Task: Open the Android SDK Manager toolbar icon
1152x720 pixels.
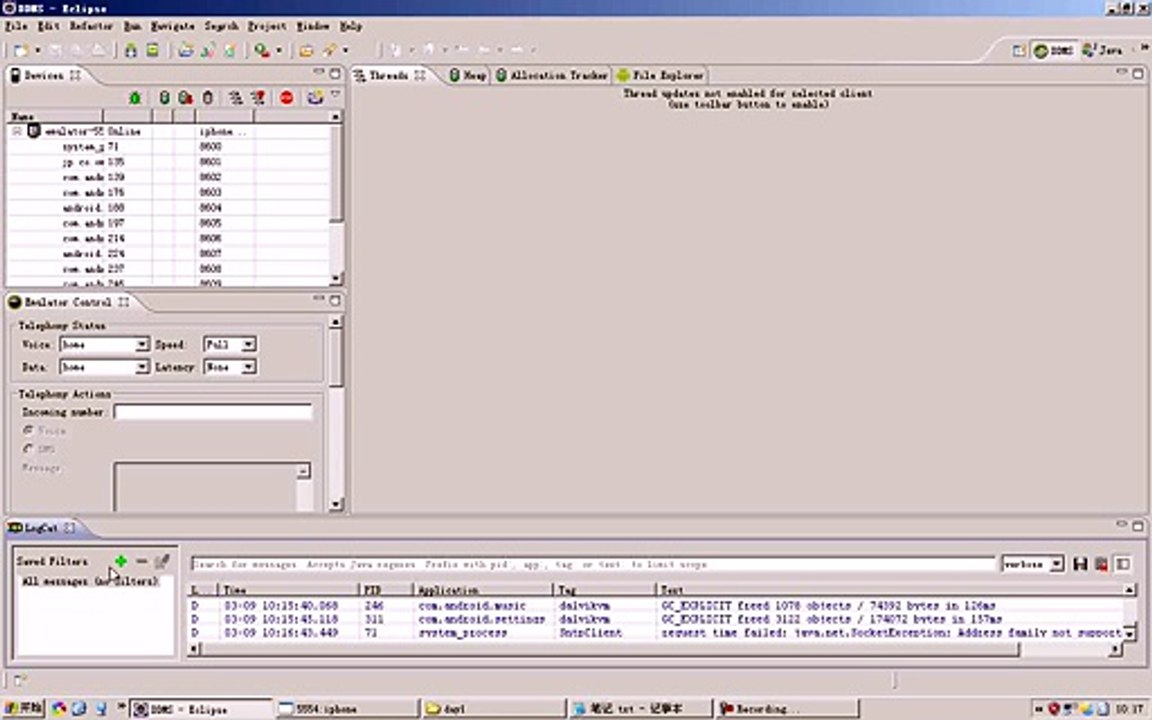Action: 131,50
